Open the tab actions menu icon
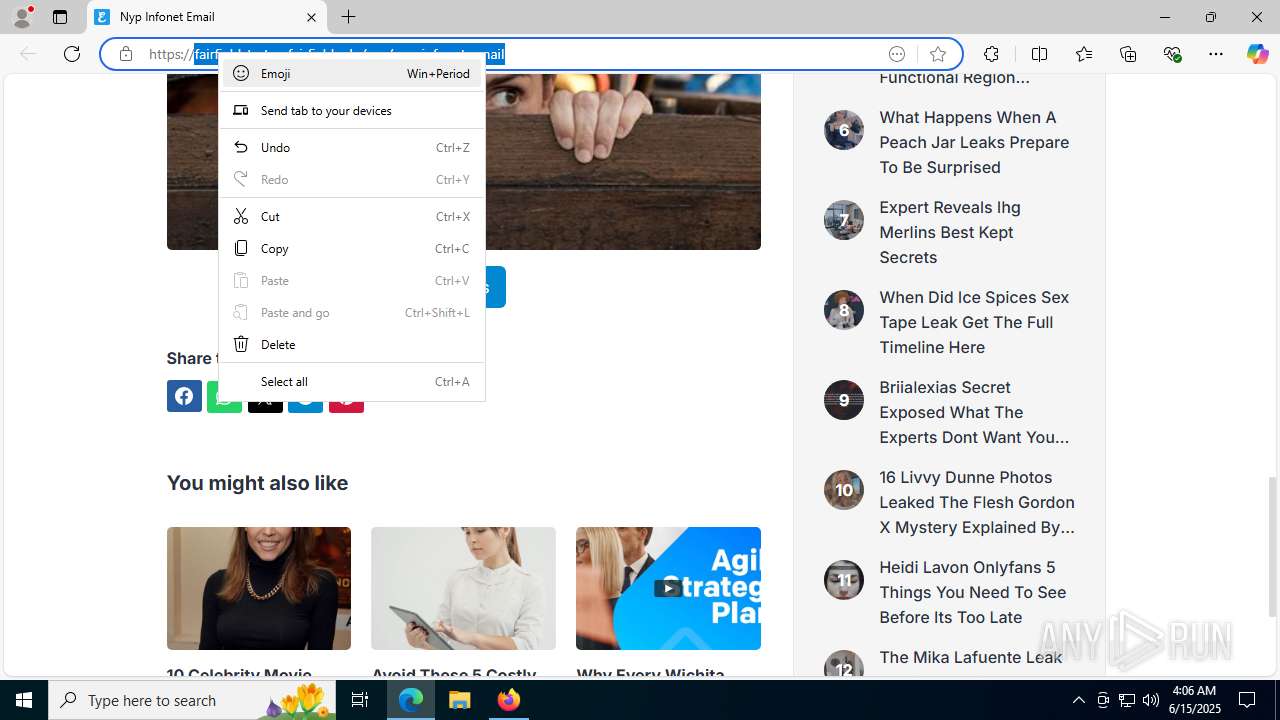Image resolution: width=1280 pixels, height=720 pixels. [x=60, y=17]
